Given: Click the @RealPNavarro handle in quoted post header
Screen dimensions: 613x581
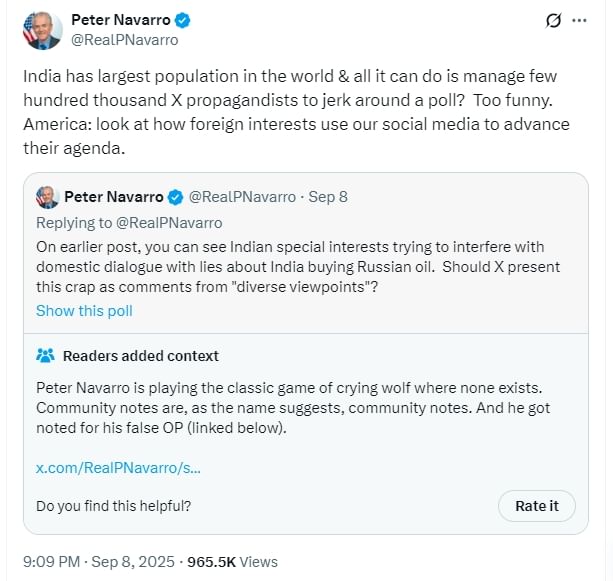Looking at the screenshot, I should click(242, 196).
